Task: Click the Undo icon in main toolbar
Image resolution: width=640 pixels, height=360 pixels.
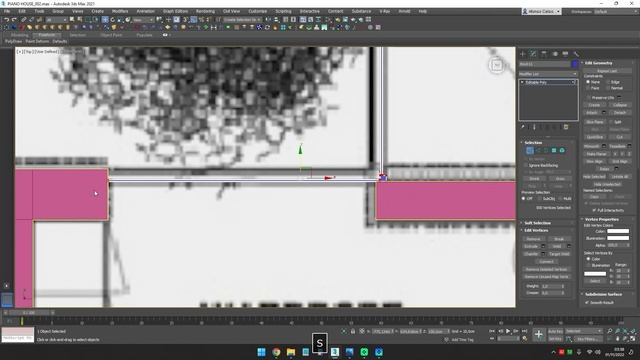Action: (7, 20)
